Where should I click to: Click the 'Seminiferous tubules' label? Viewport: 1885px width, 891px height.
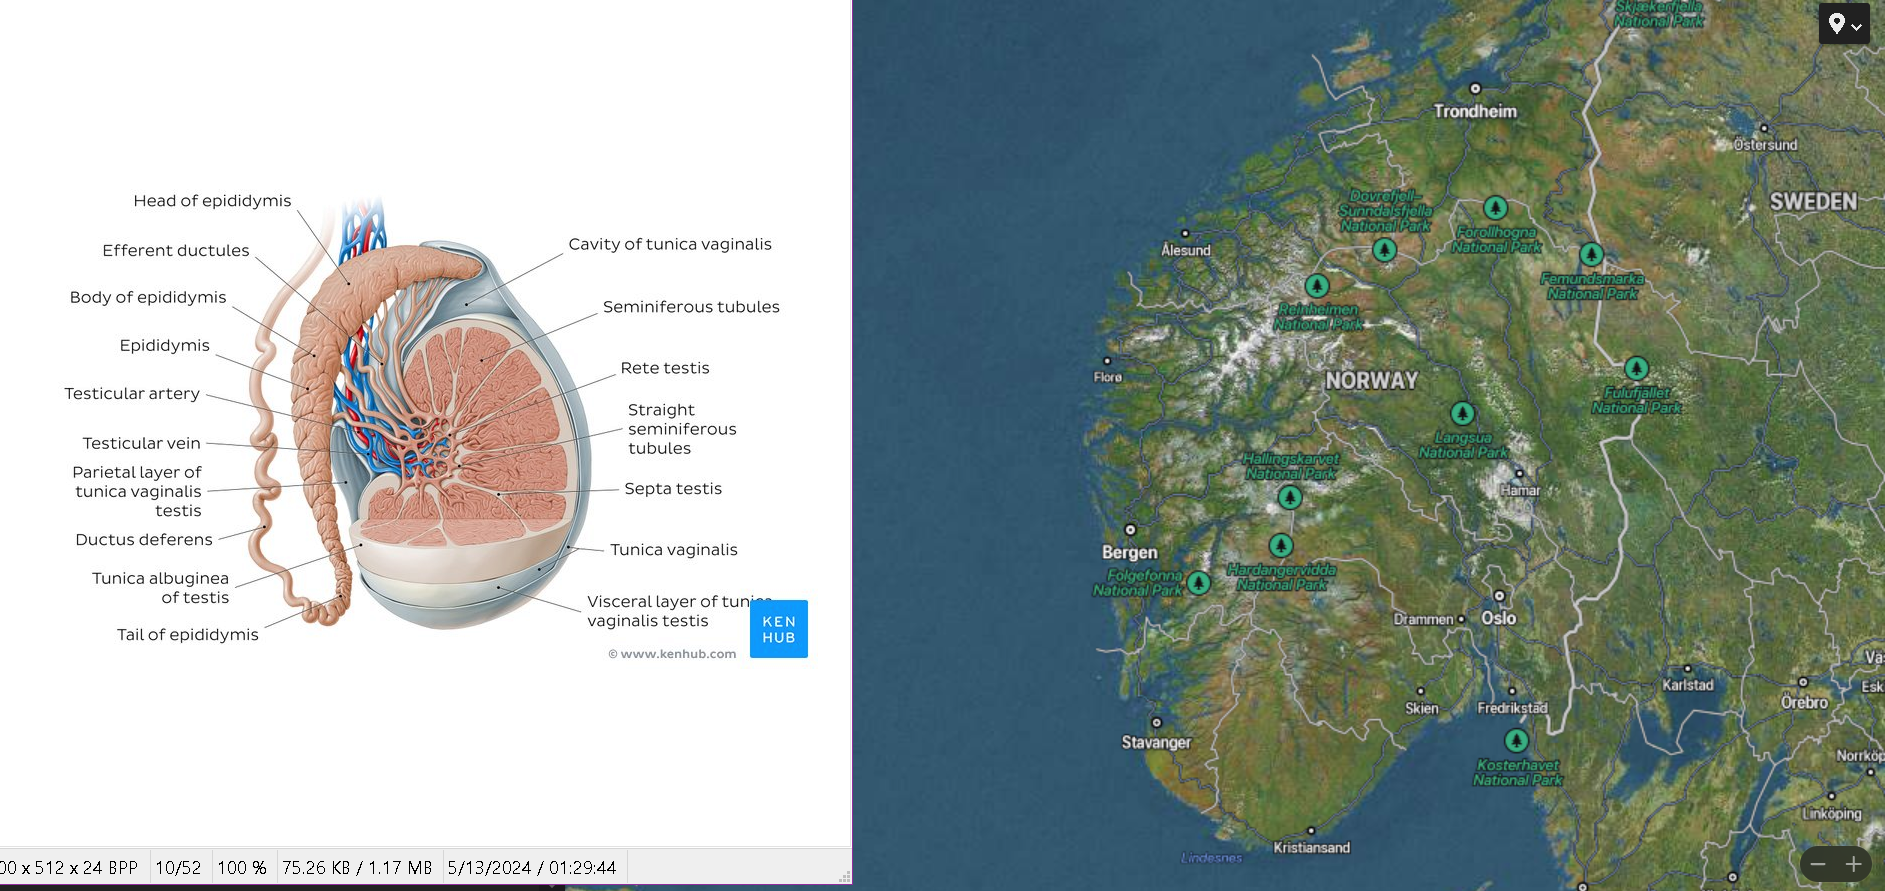(x=691, y=307)
